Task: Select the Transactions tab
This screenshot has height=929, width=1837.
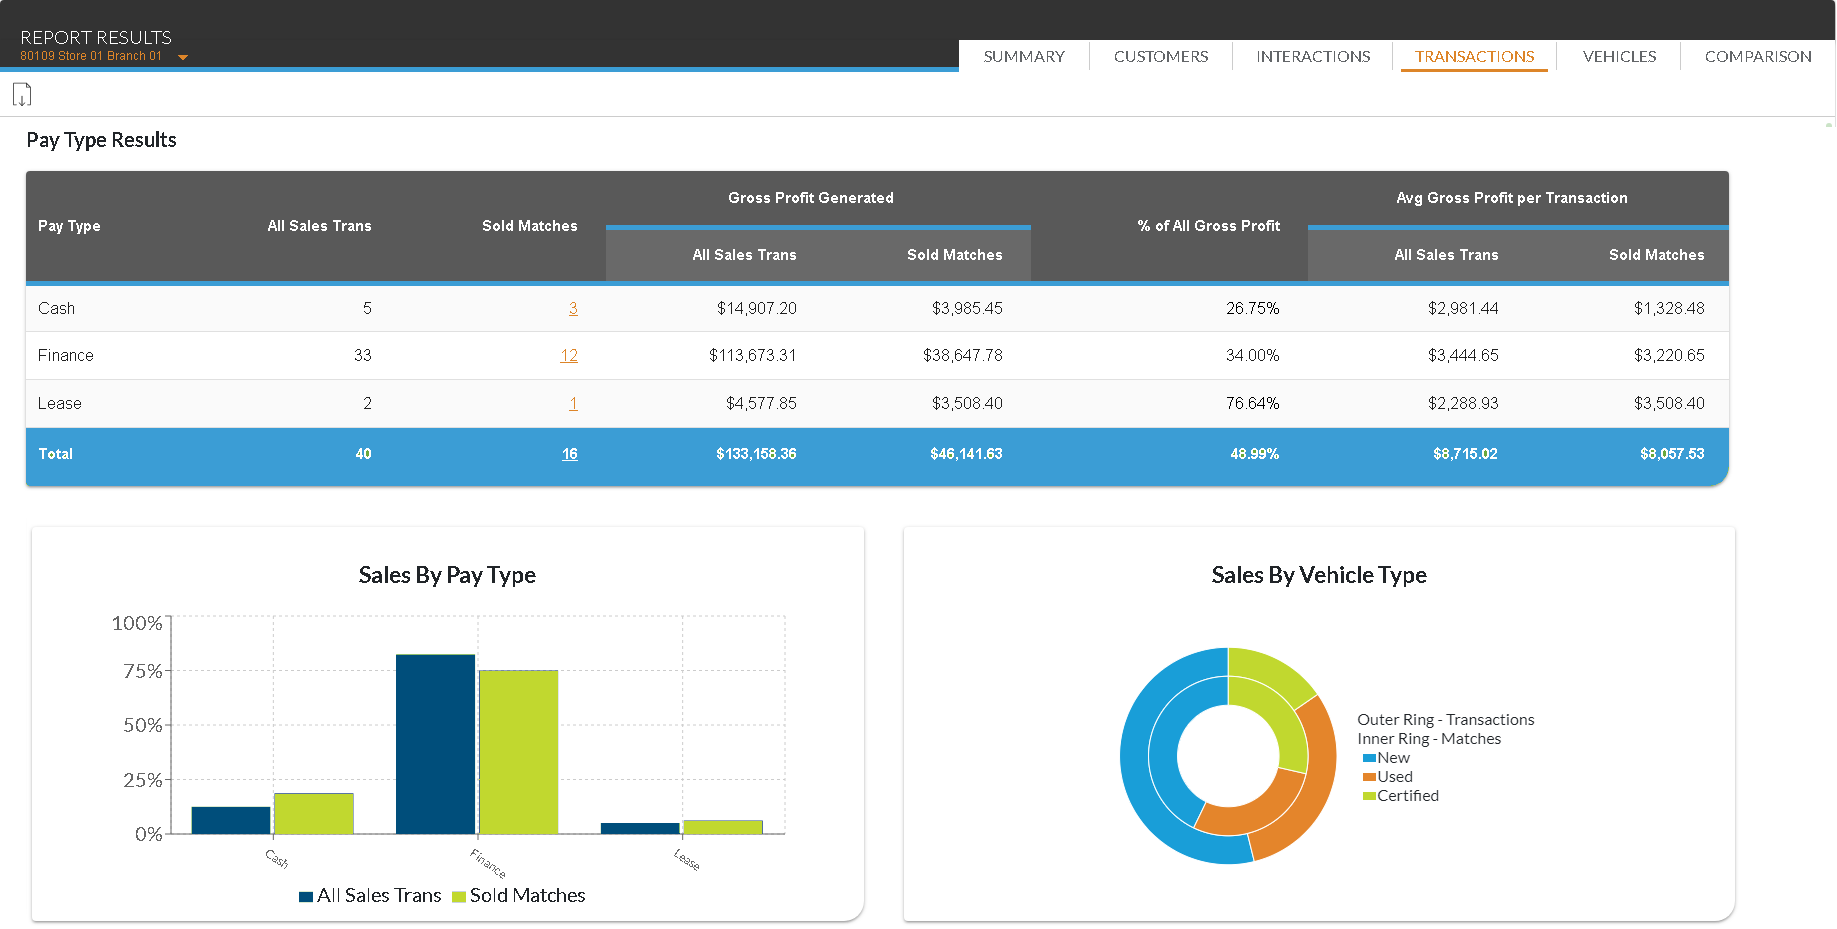Action: (1473, 57)
